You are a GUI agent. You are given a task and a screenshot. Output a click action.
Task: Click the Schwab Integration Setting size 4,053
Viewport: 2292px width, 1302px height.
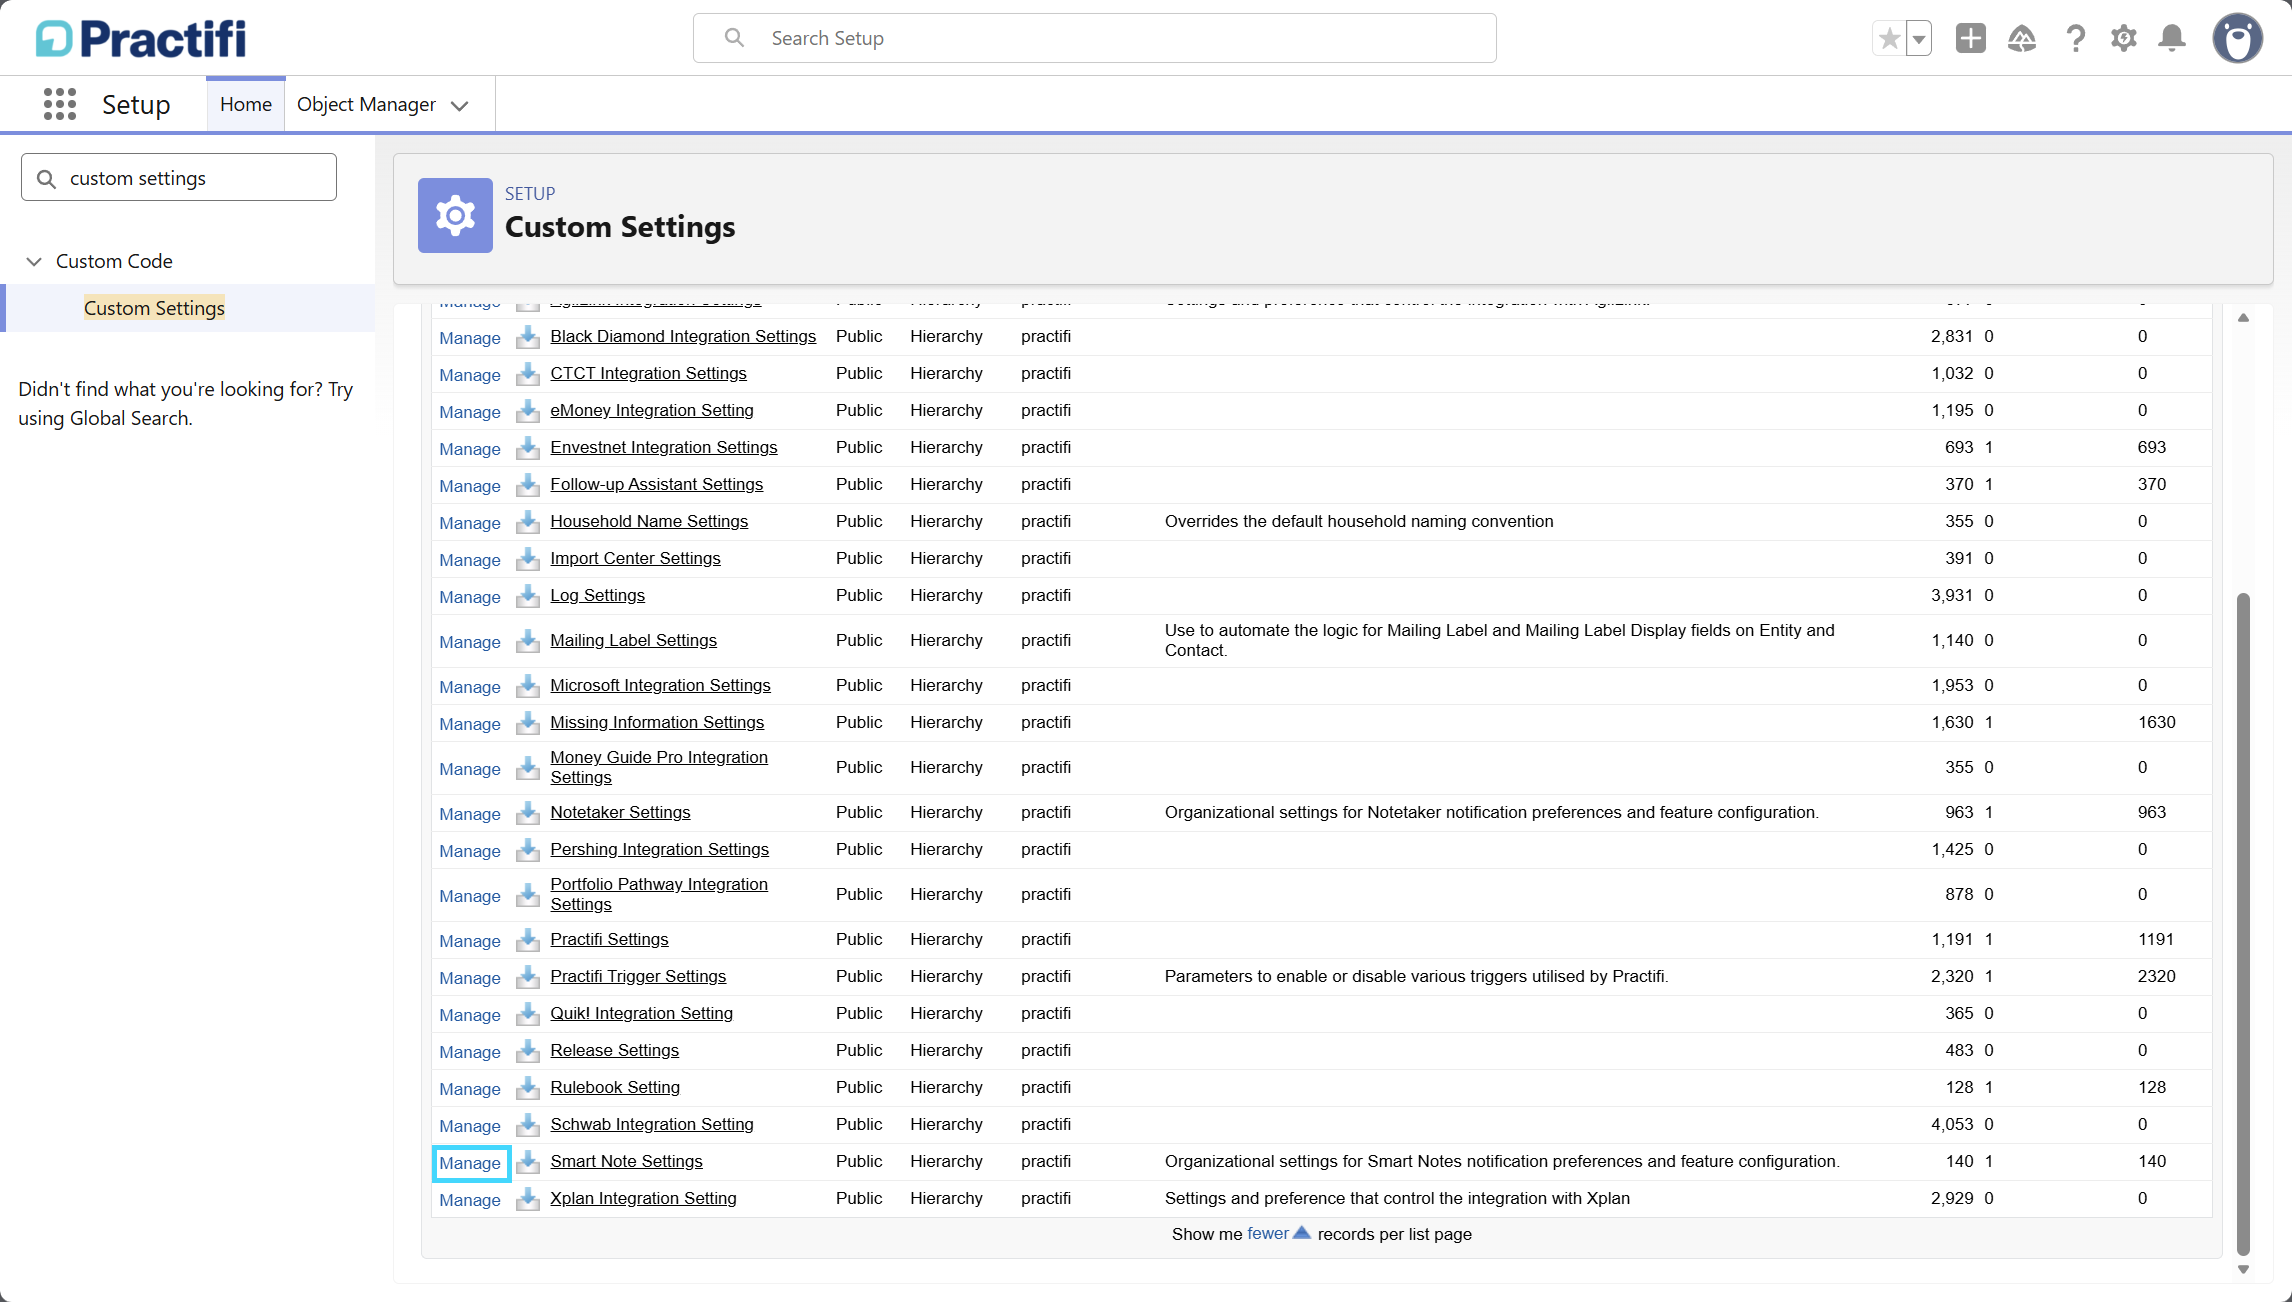(1952, 1124)
